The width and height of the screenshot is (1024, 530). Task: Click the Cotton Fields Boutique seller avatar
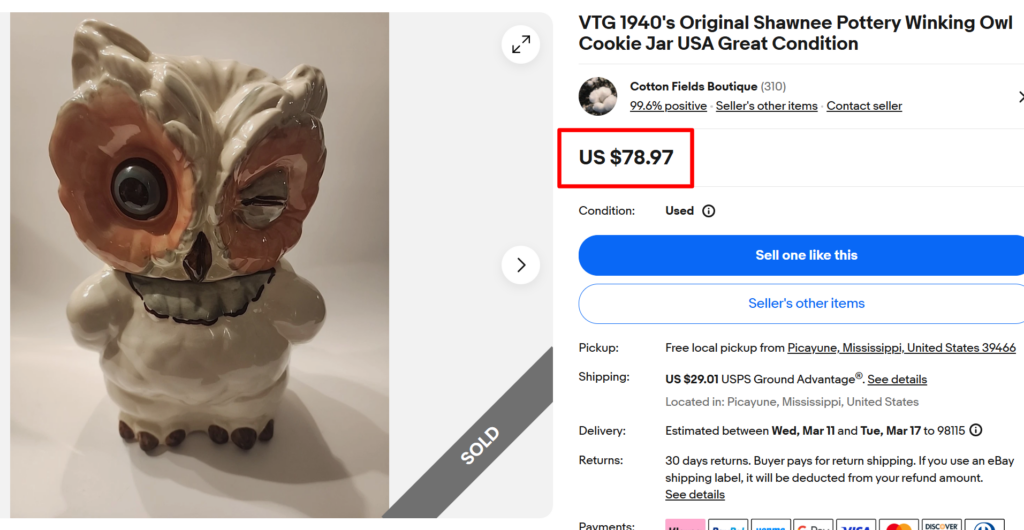[x=598, y=96]
